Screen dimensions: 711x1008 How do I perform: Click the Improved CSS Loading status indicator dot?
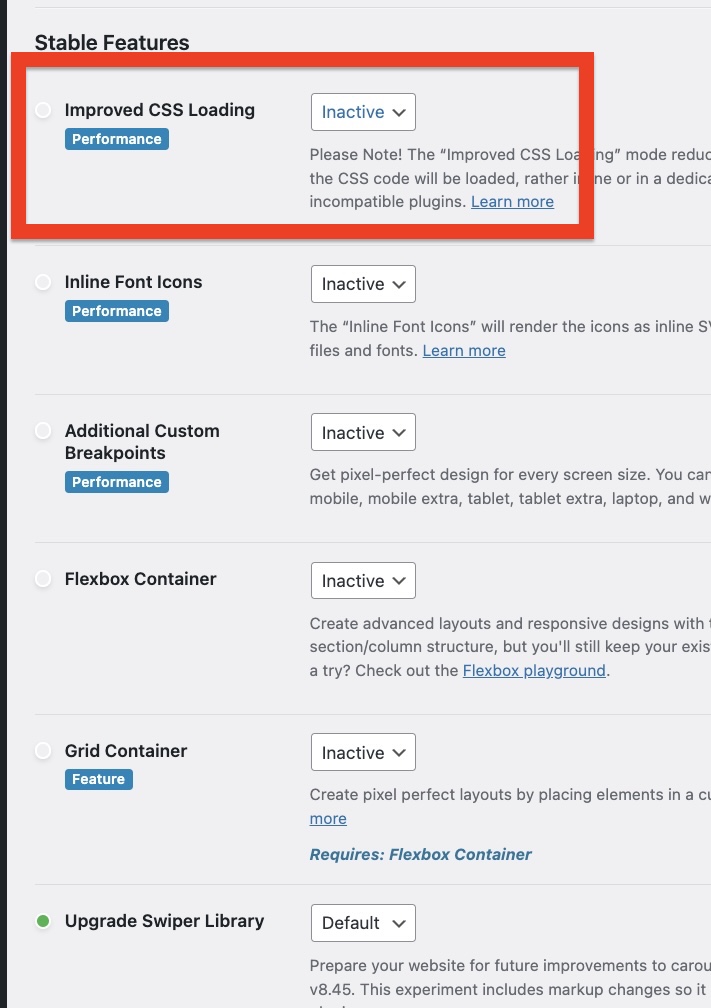[x=43, y=110]
